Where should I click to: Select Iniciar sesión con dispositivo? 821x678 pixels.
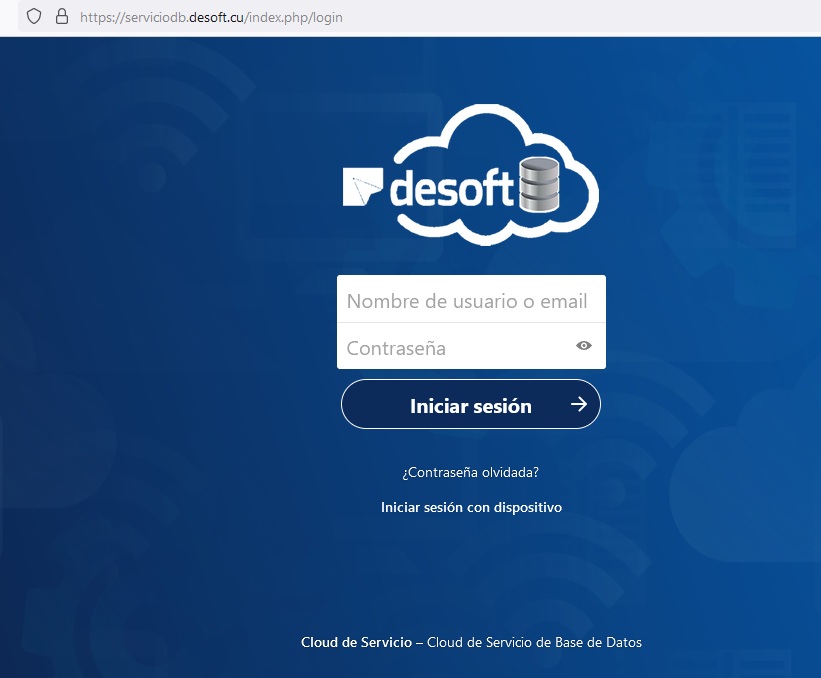(470, 507)
